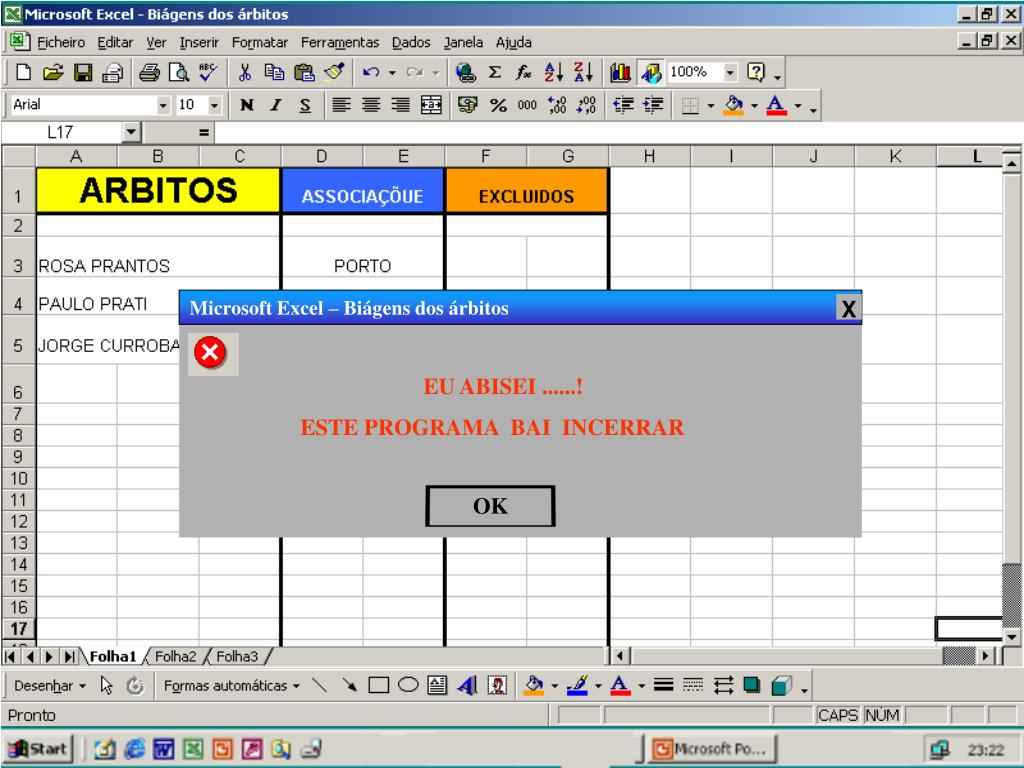This screenshot has width=1024, height=768.
Task: Open a file with the Open folder icon
Action: tap(53, 72)
